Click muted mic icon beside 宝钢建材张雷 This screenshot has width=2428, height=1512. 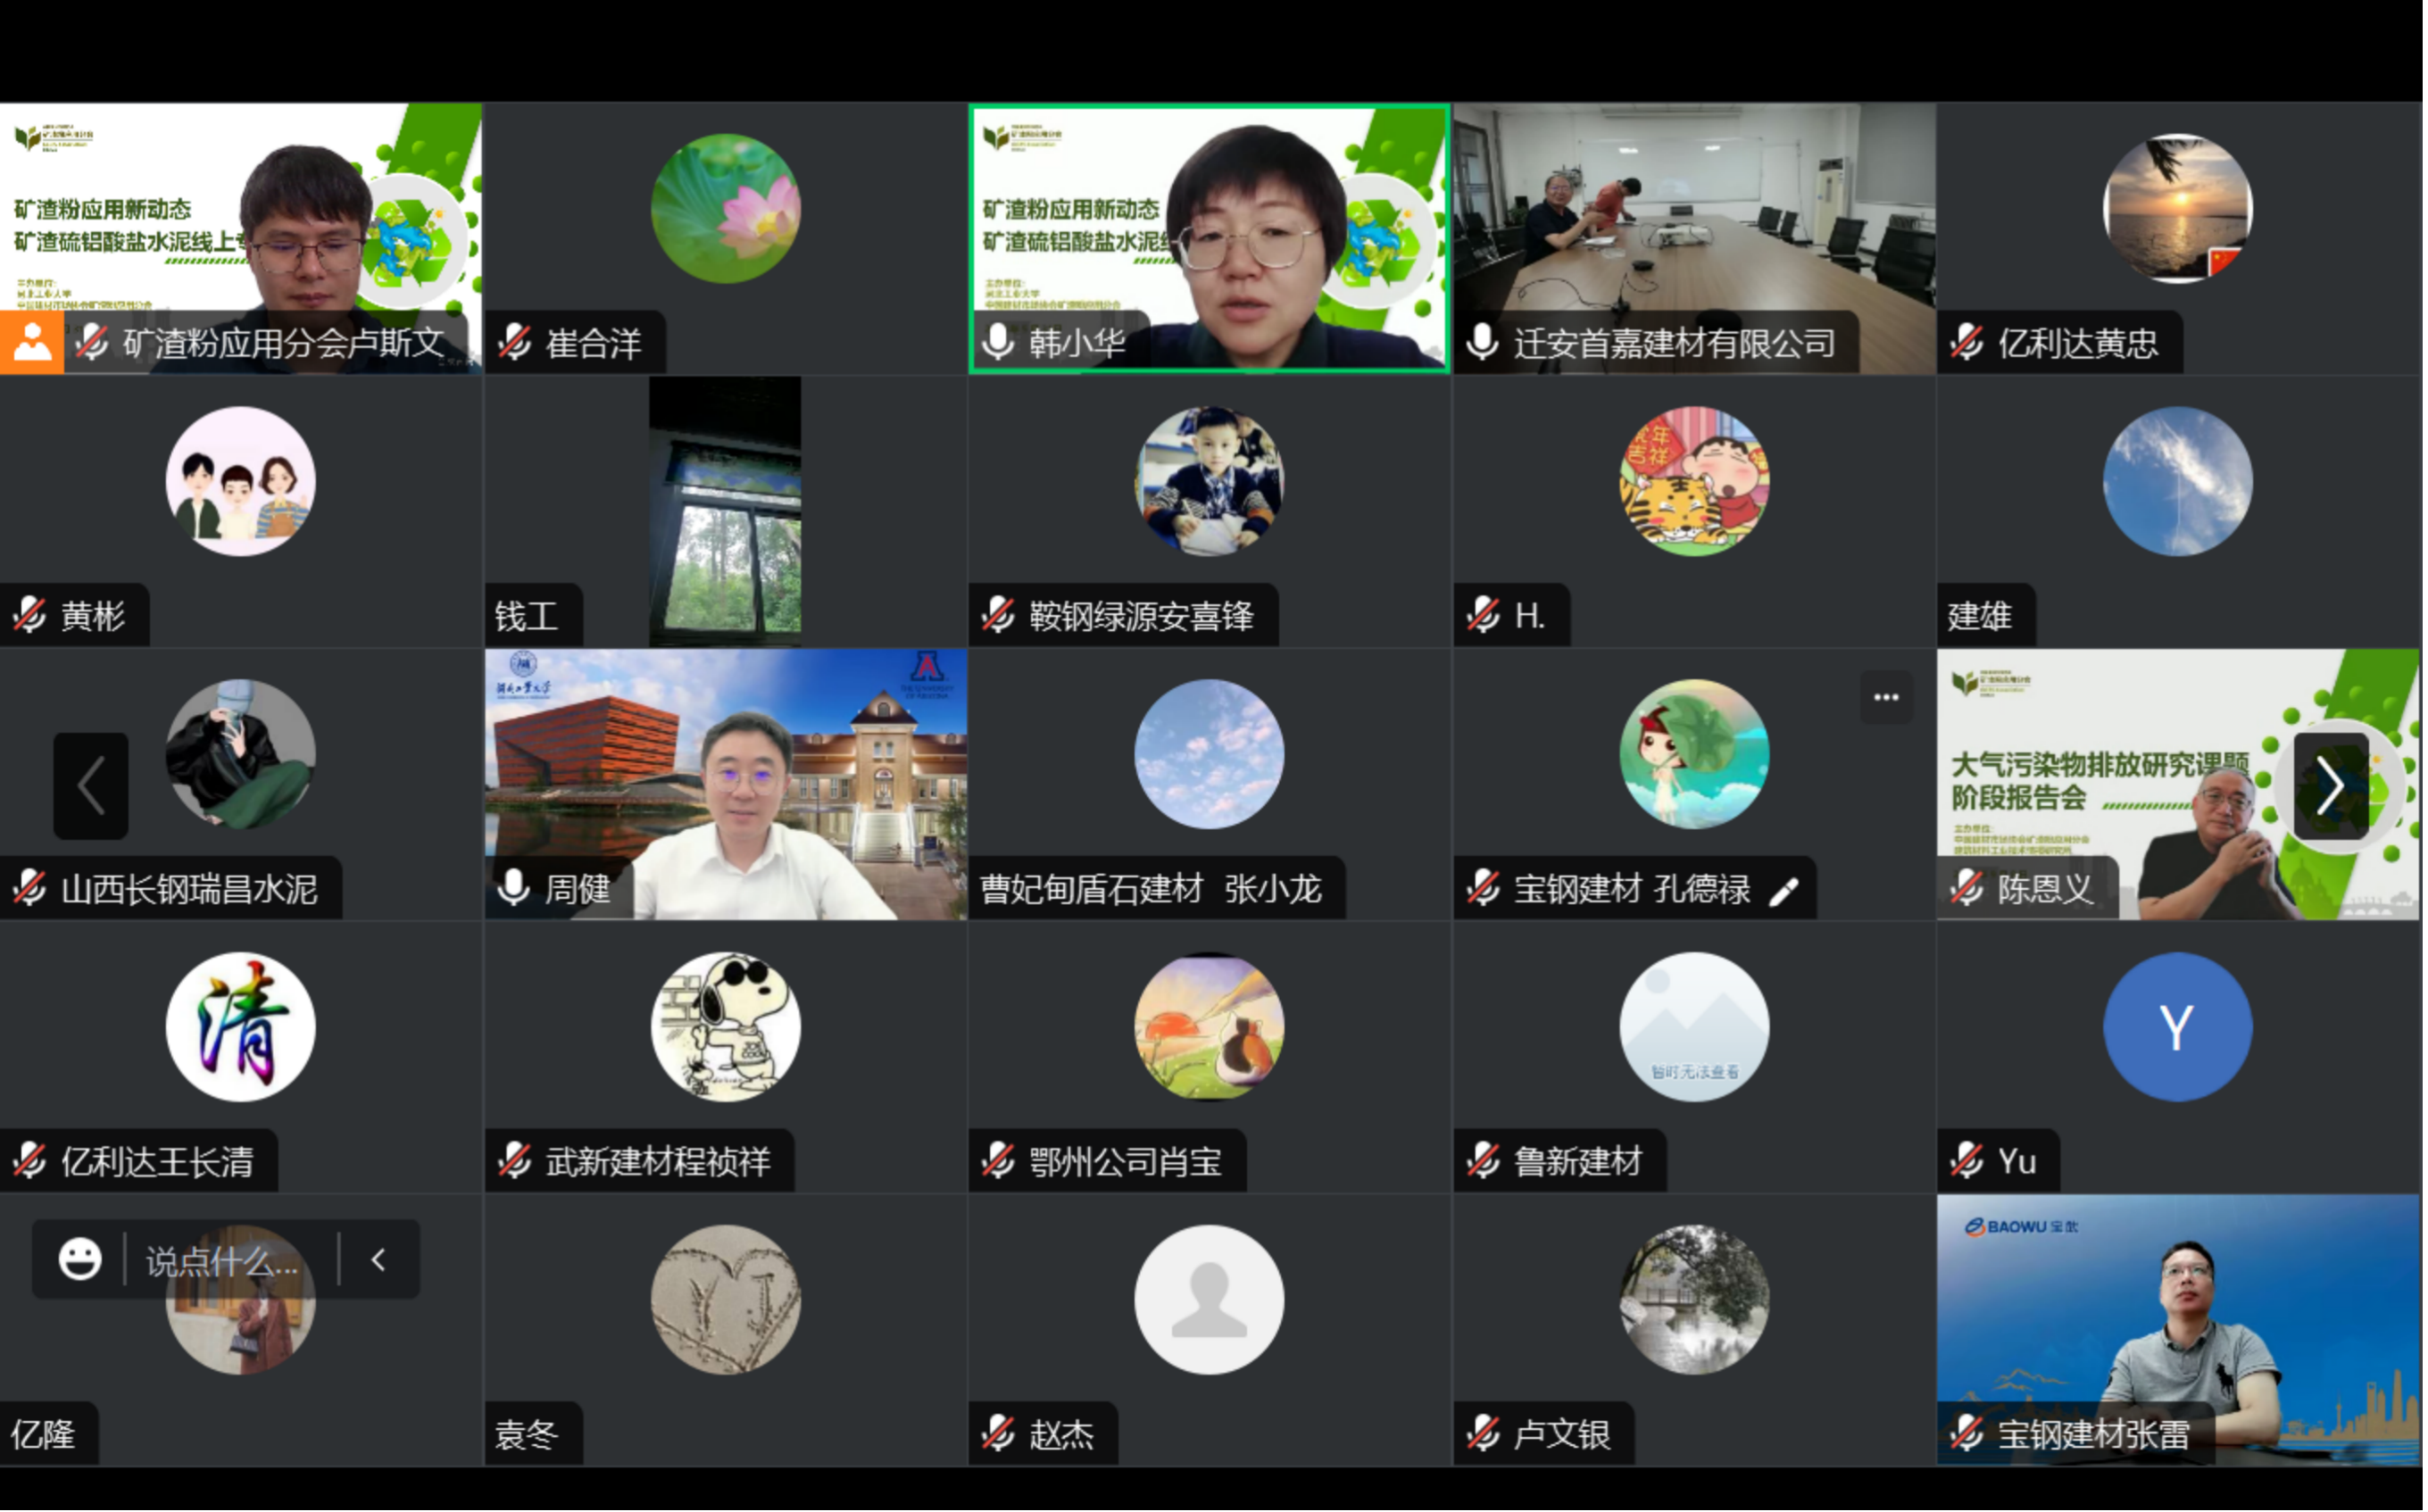(1966, 1434)
